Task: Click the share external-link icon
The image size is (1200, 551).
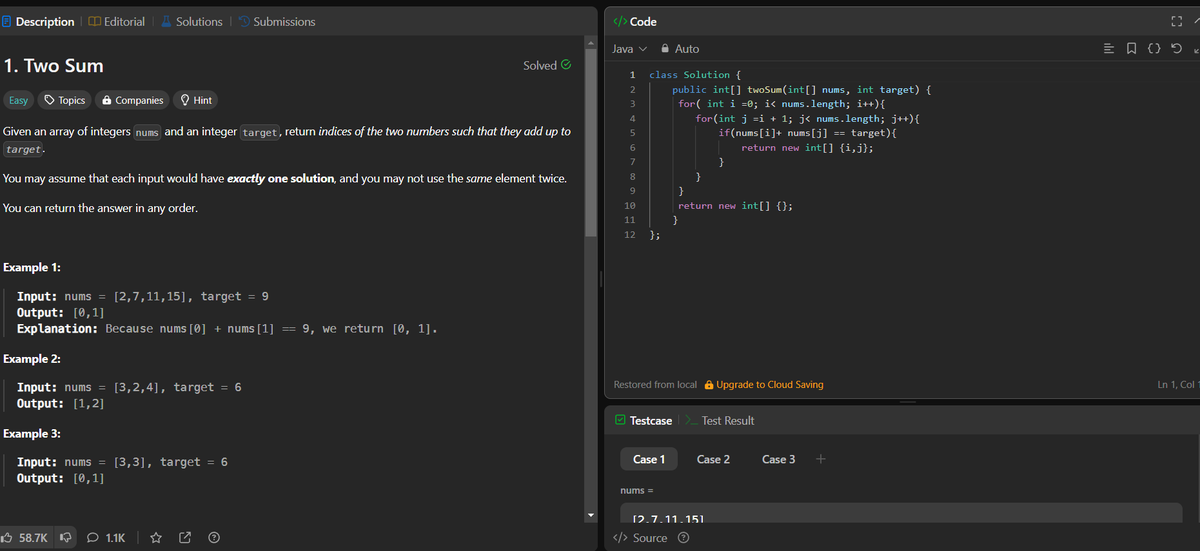Action: pos(185,538)
